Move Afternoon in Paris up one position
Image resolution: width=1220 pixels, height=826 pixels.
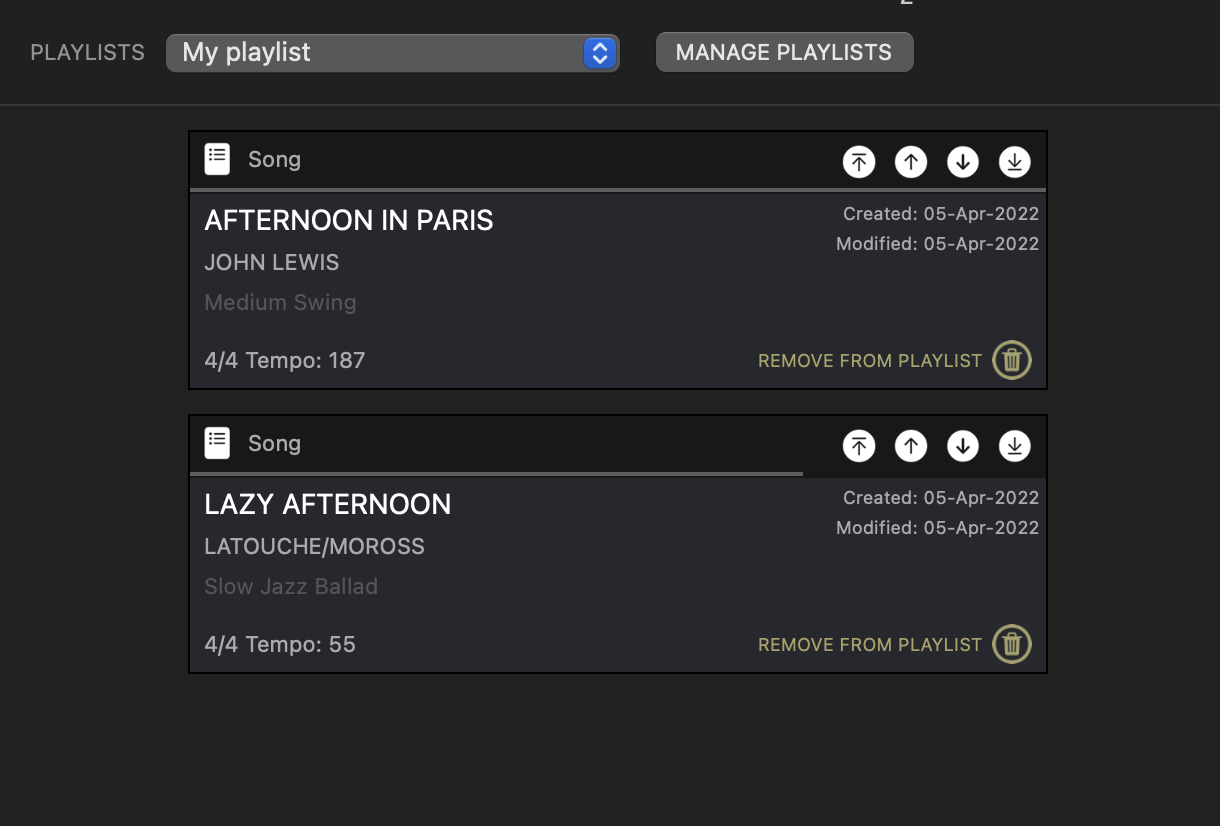(911, 162)
